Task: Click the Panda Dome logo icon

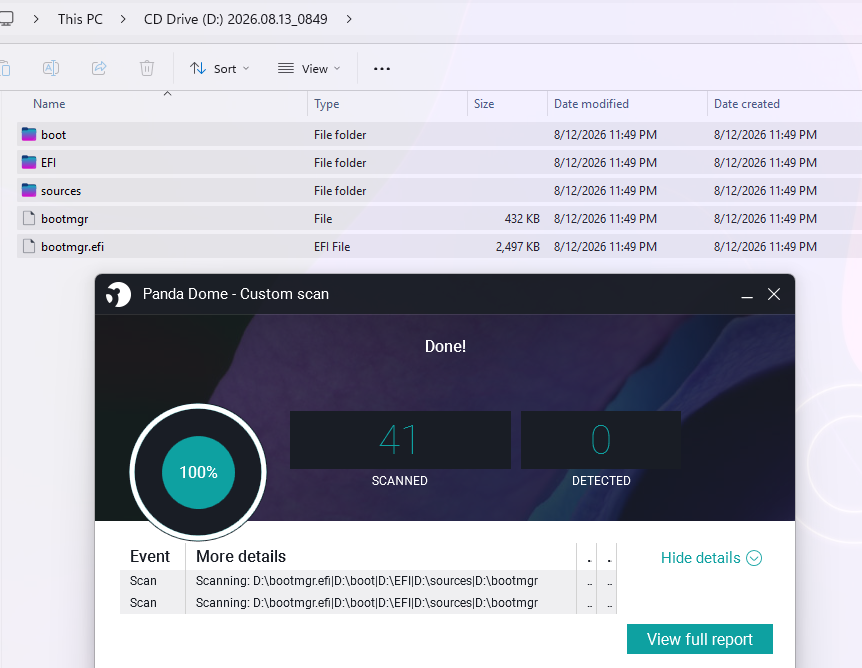Action: pyautogui.click(x=118, y=295)
